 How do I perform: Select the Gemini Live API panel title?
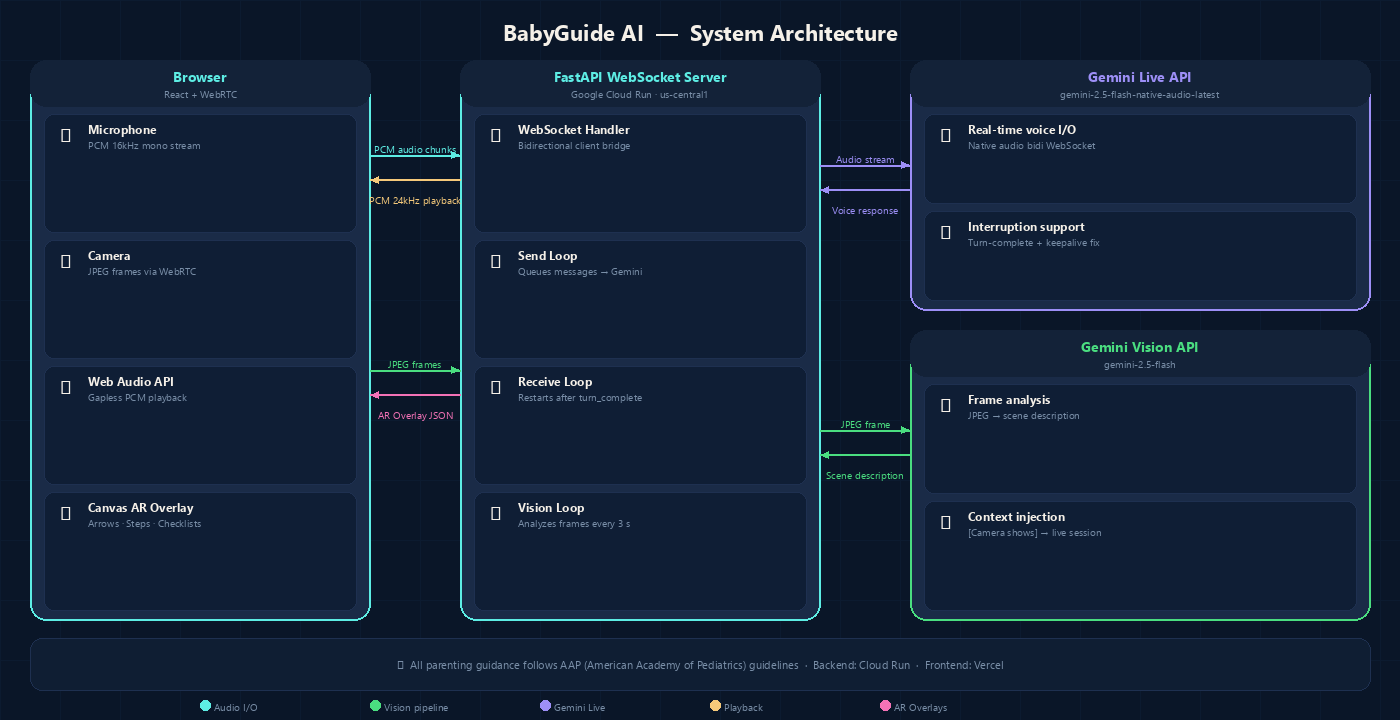point(1140,77)
